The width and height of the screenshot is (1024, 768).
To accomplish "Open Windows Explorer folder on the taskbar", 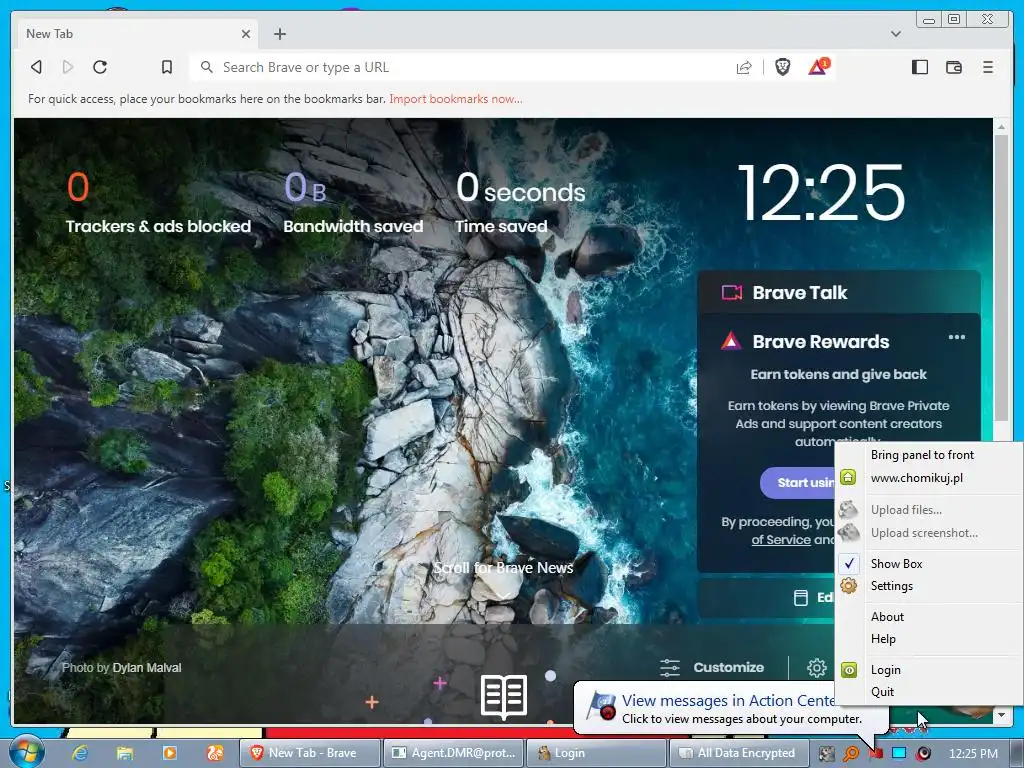I will (125, 753).
